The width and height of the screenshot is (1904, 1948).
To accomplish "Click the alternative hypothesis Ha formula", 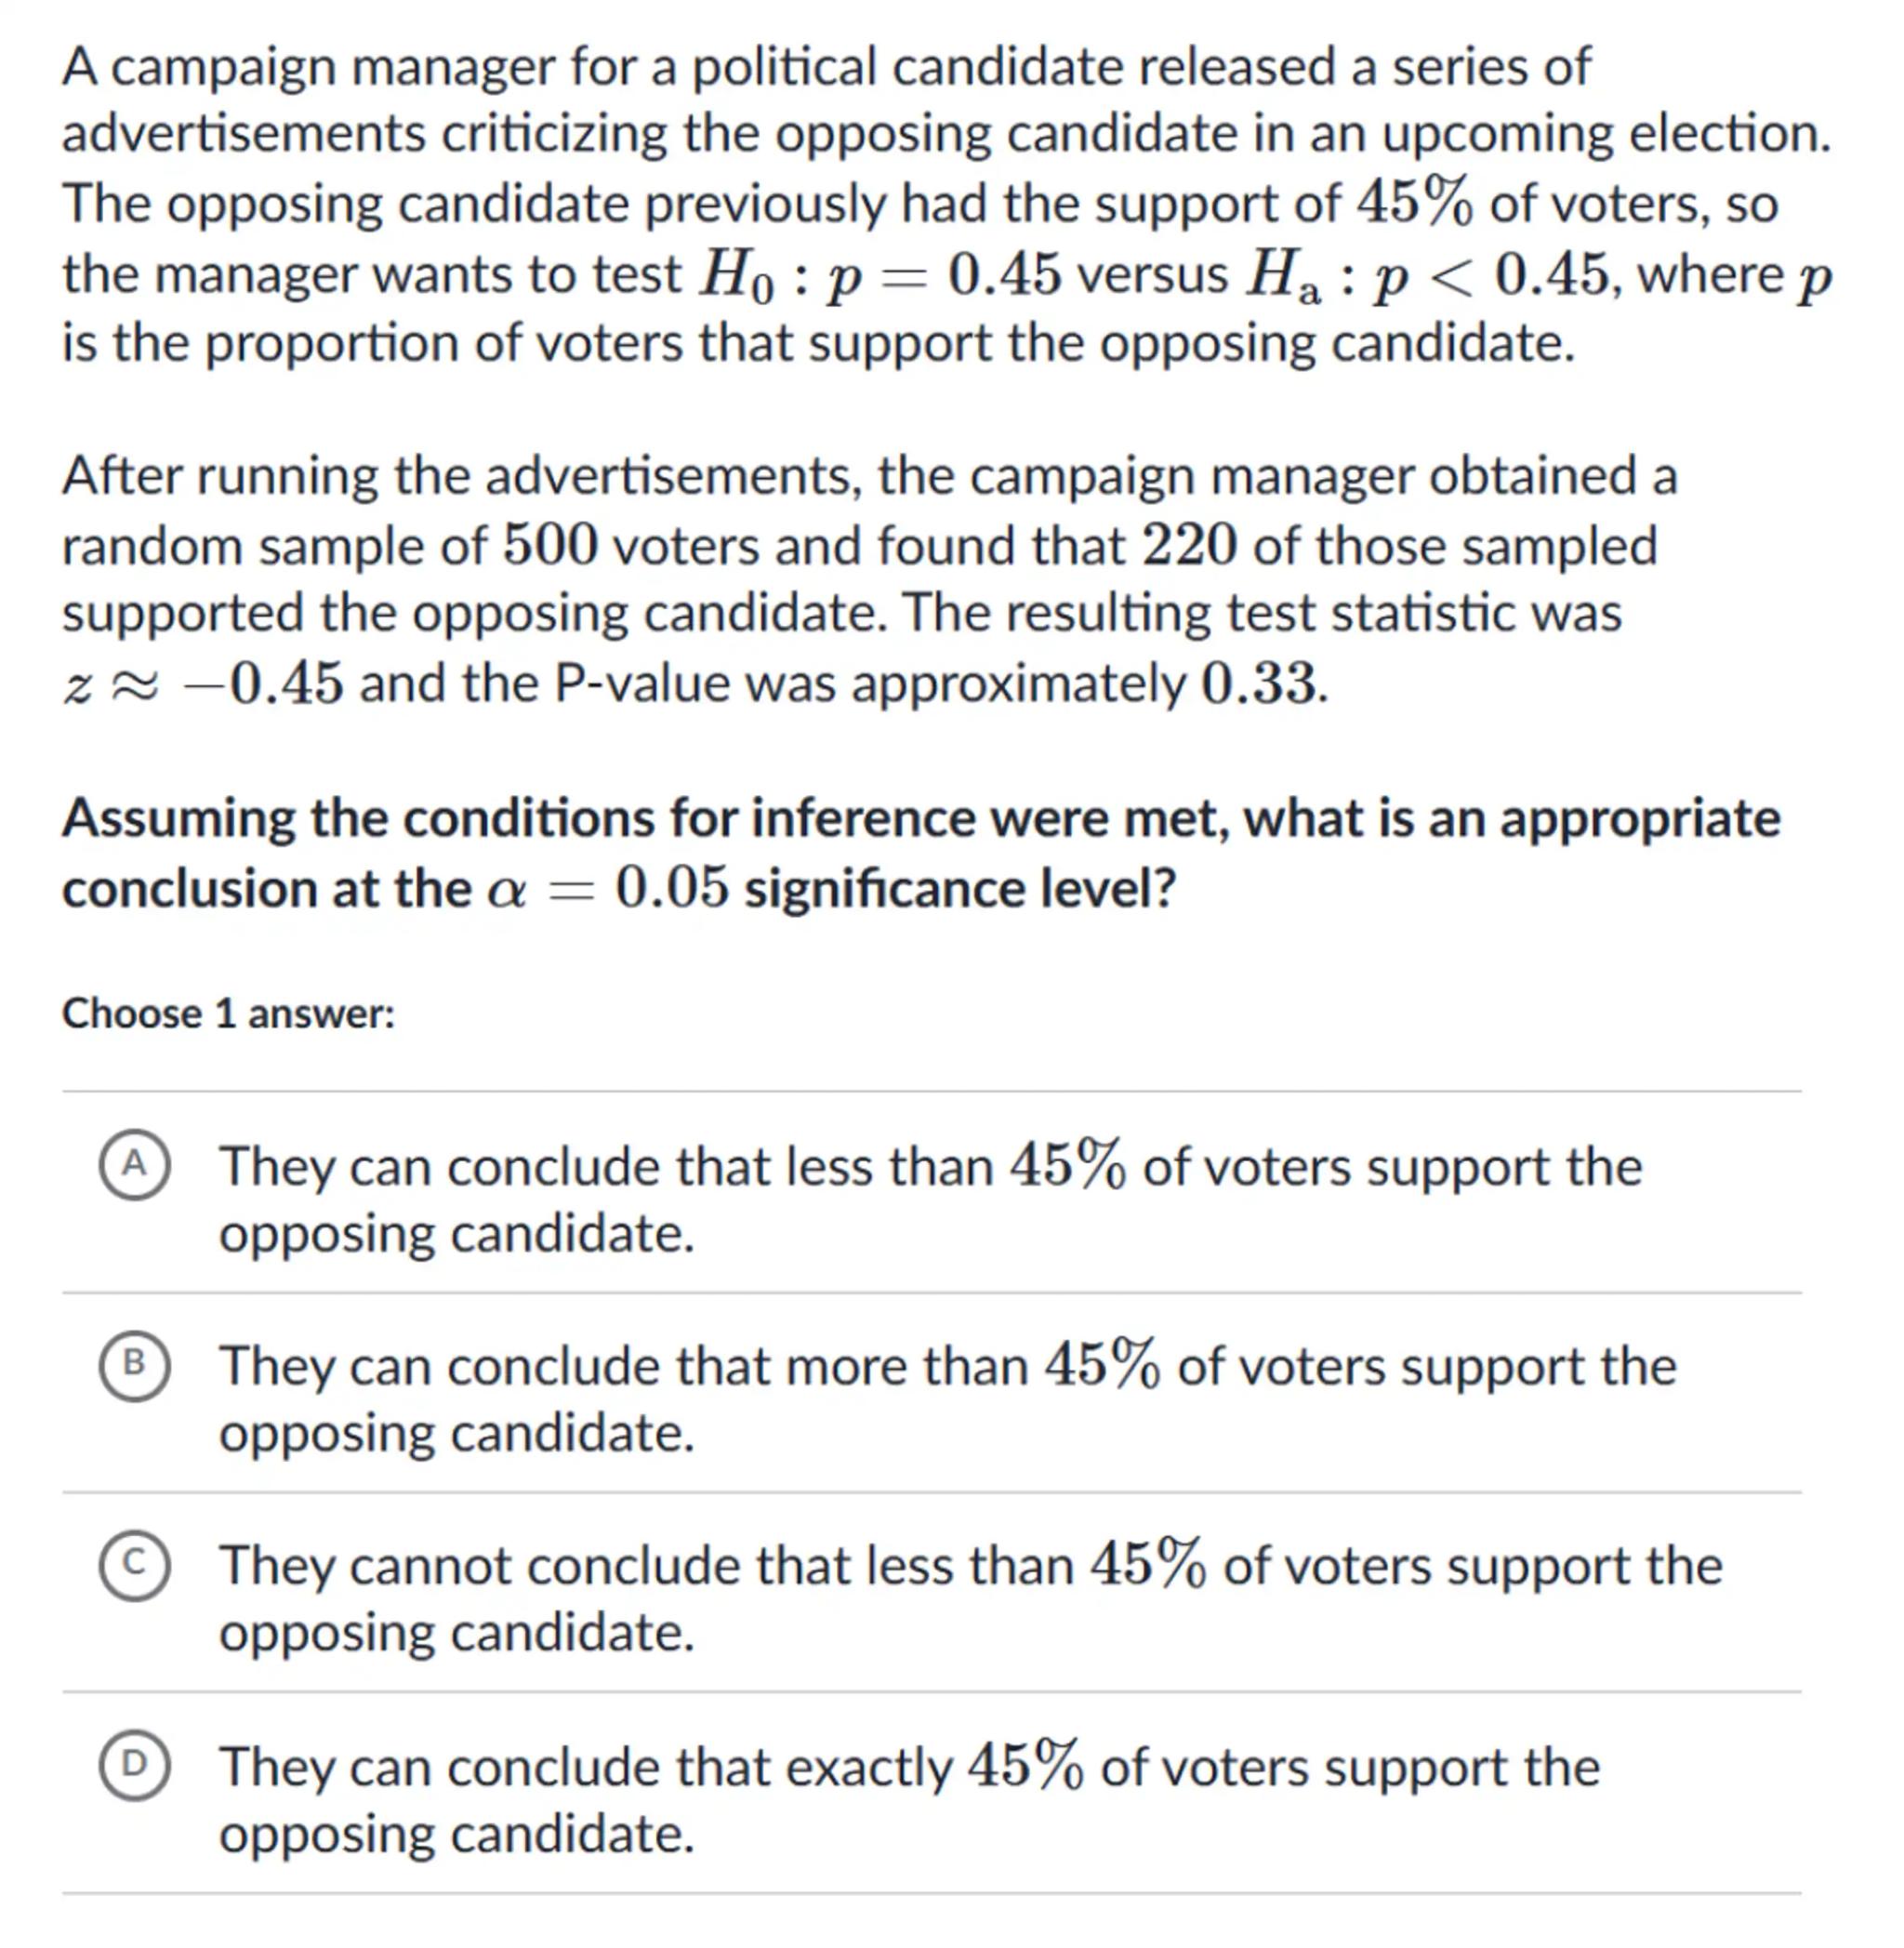I will click(1427, 275).
